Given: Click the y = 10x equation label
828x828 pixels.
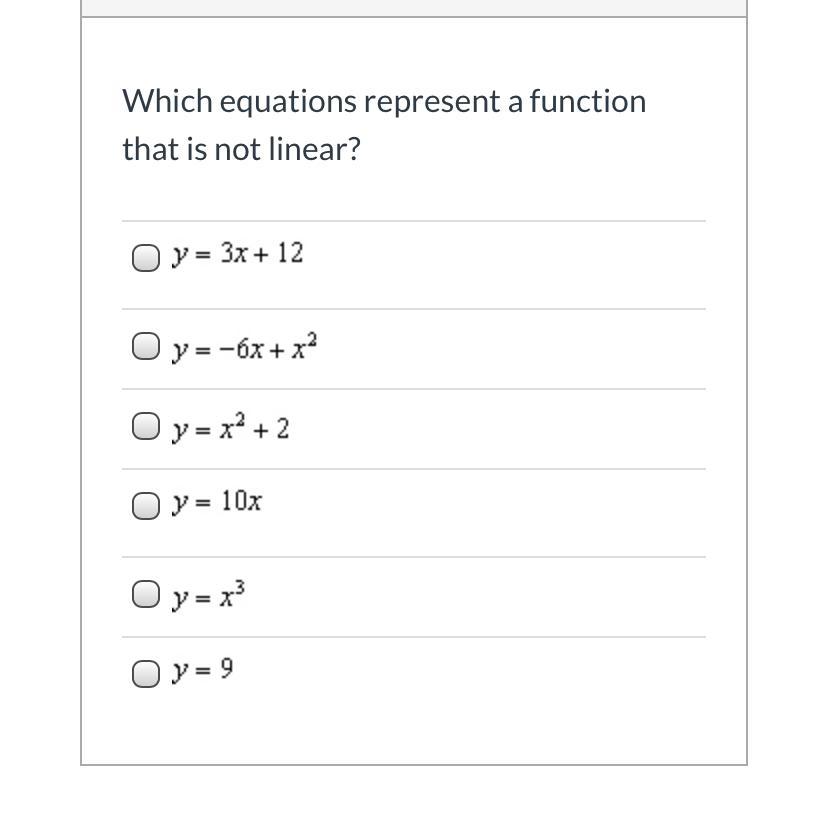Looking at the screenshot, I should (217, 502).
